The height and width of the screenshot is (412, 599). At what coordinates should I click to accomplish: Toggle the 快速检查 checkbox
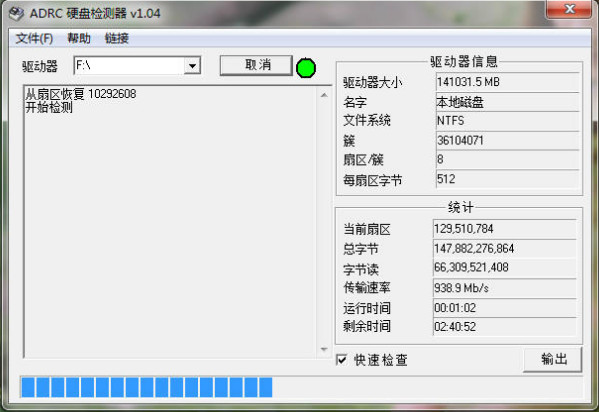pos(342,360)
